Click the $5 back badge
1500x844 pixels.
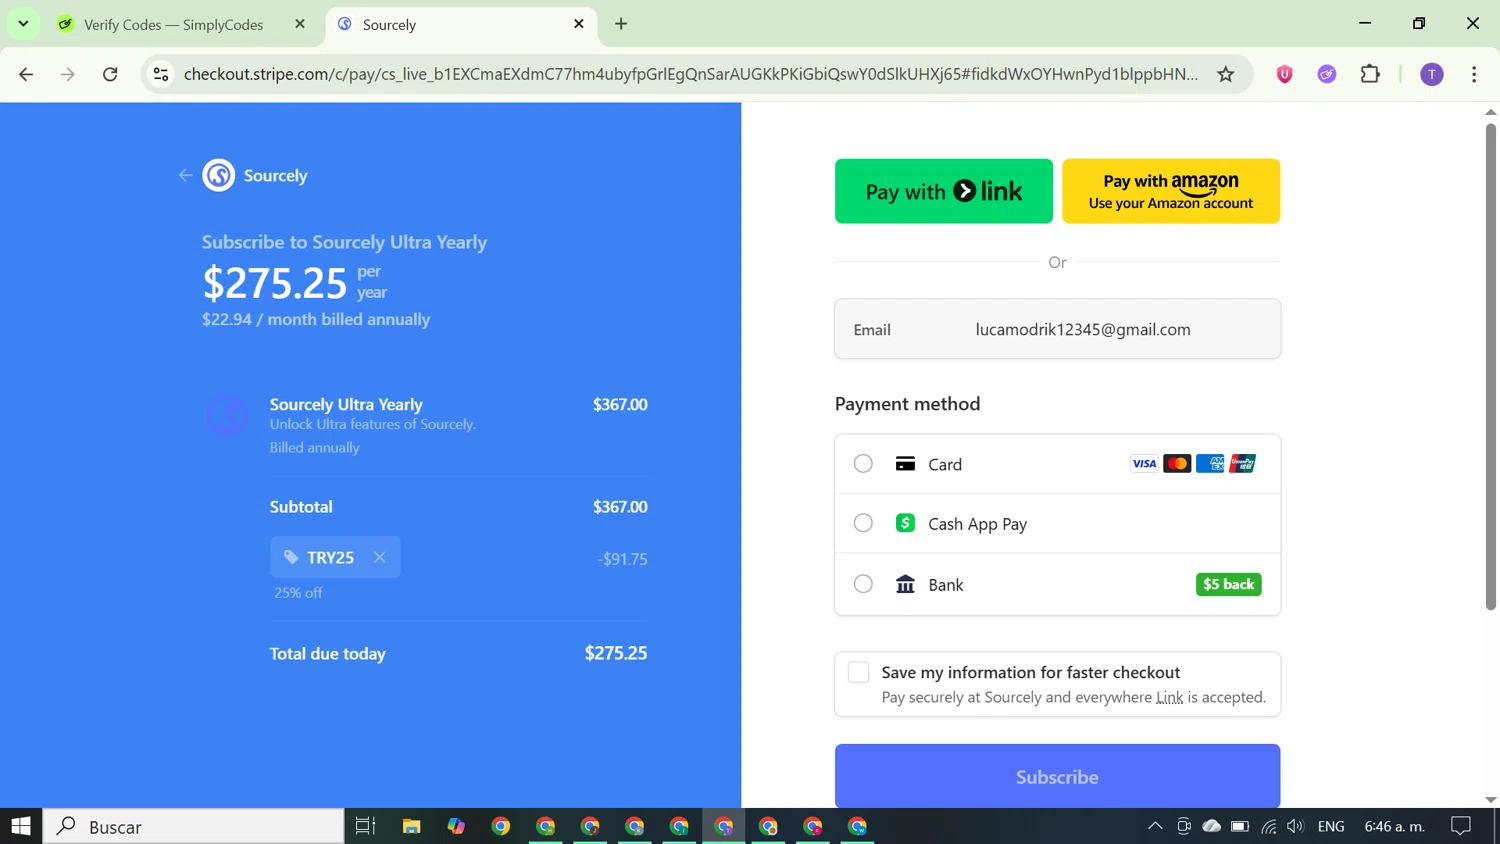[1228, 584]
